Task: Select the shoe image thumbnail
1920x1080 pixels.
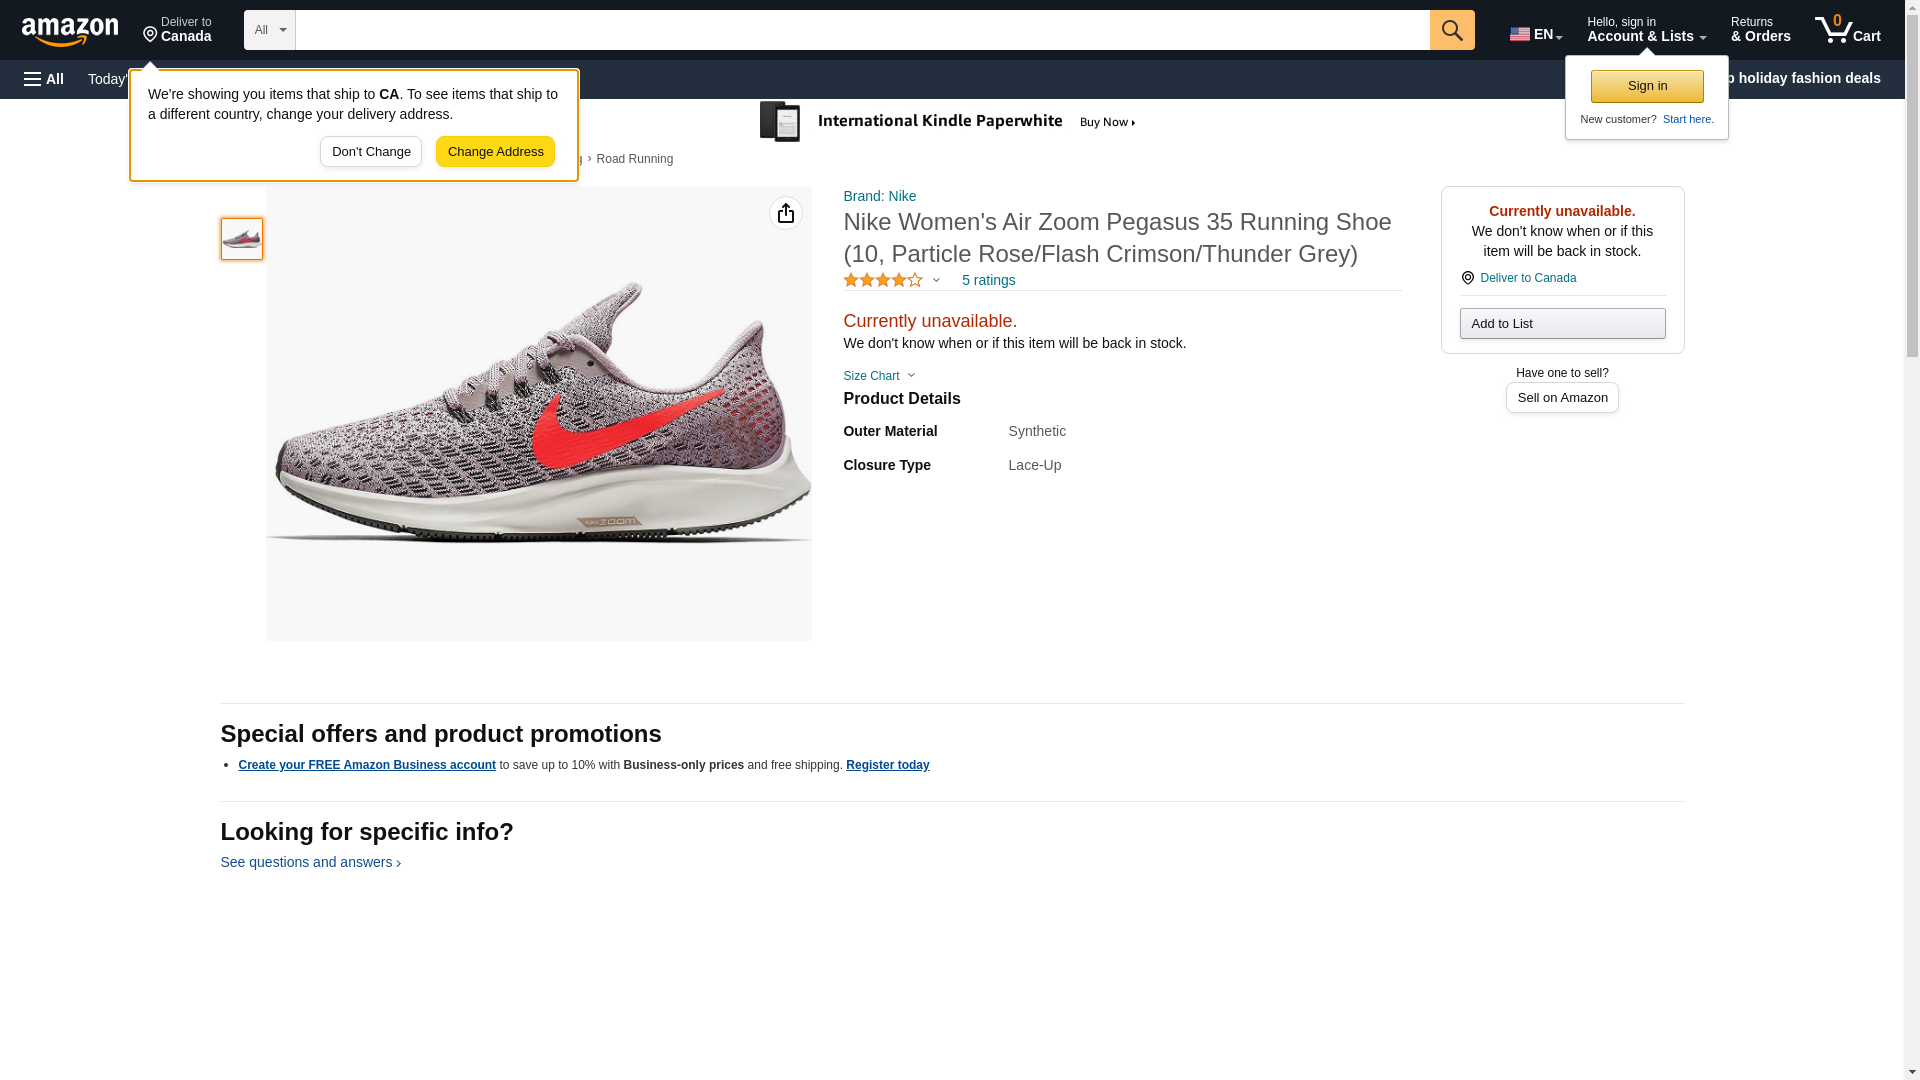Action: click(242, 239)
